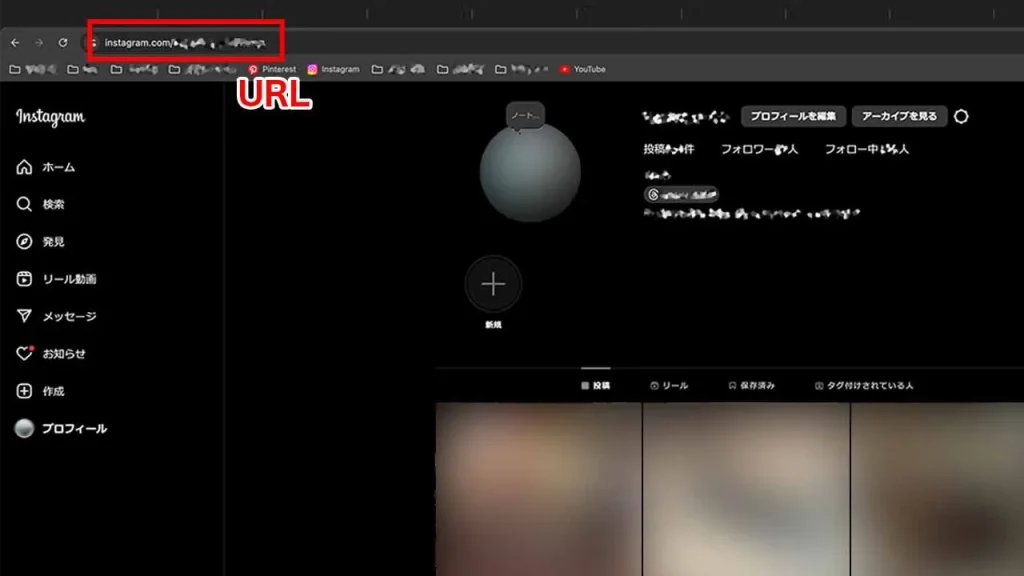Image resolution: width=1024 pixels, height=576 pixels.
Task: Focus the instagram.com address bar
Action: [x=185, y=43]
